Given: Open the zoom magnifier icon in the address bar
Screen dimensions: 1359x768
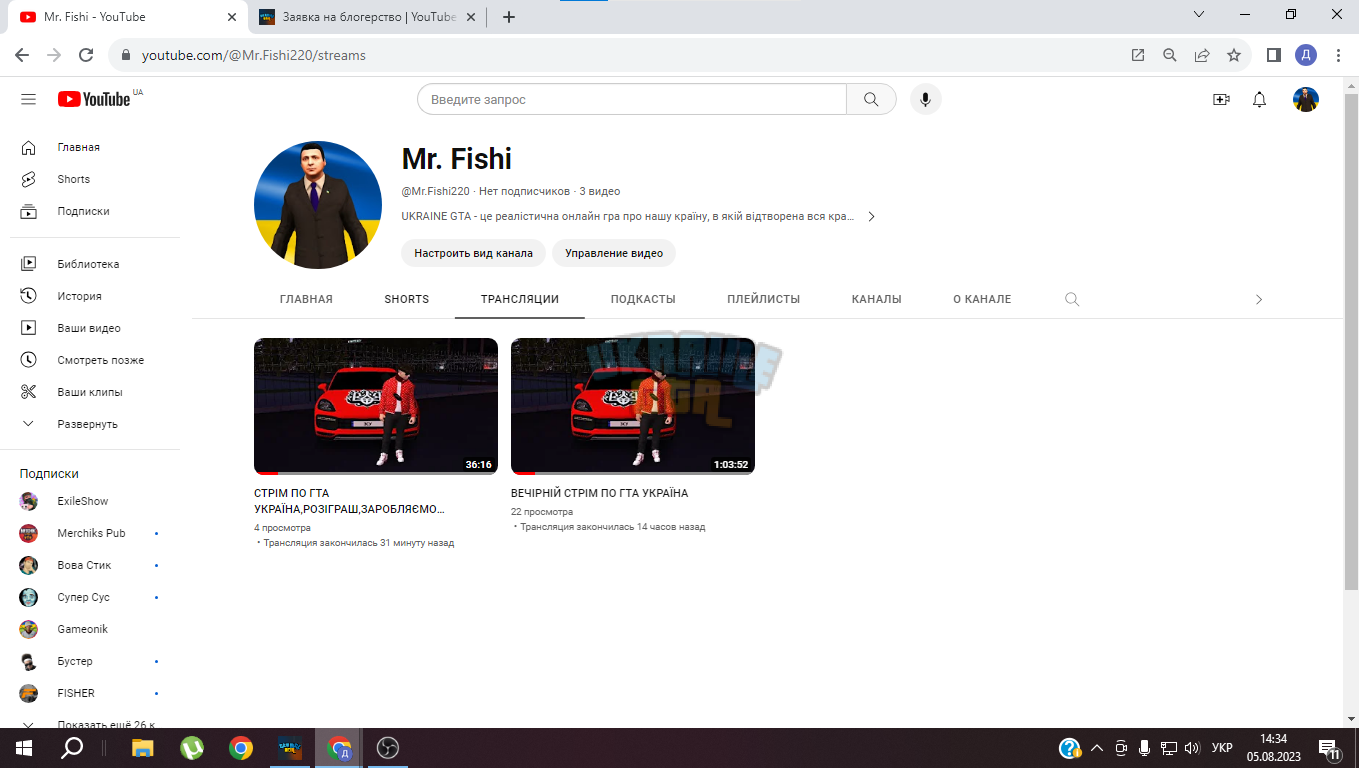Looking at the screenshot, I should pos(1170,55).
